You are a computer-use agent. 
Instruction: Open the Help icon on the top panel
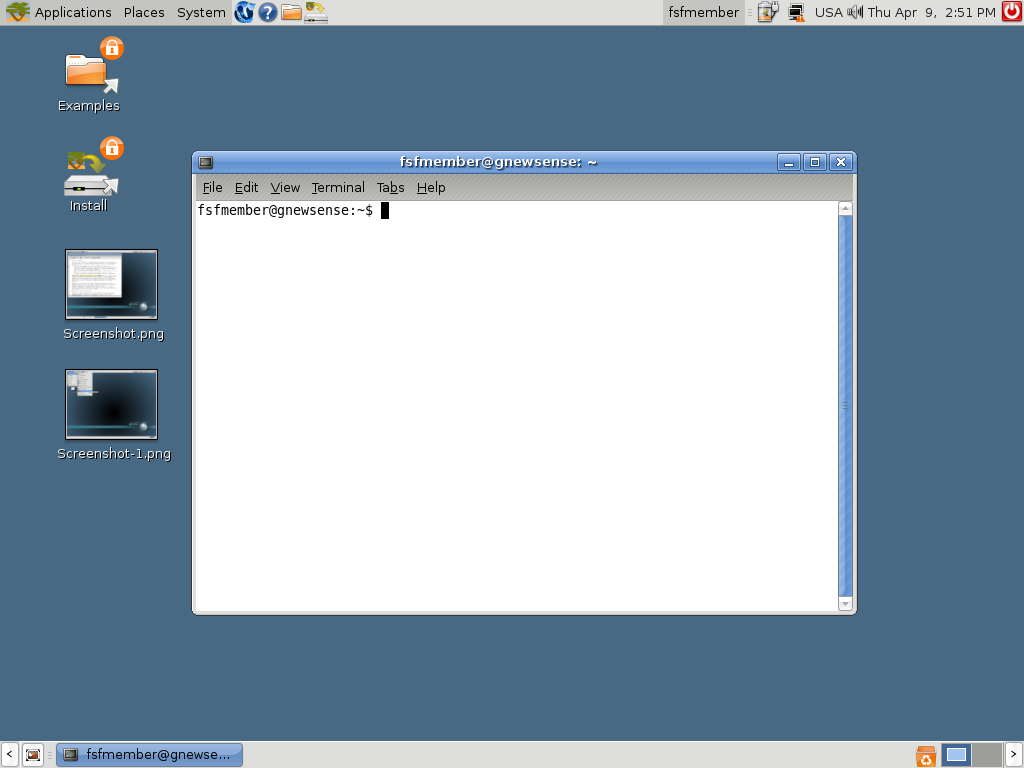tap(267, 12)
